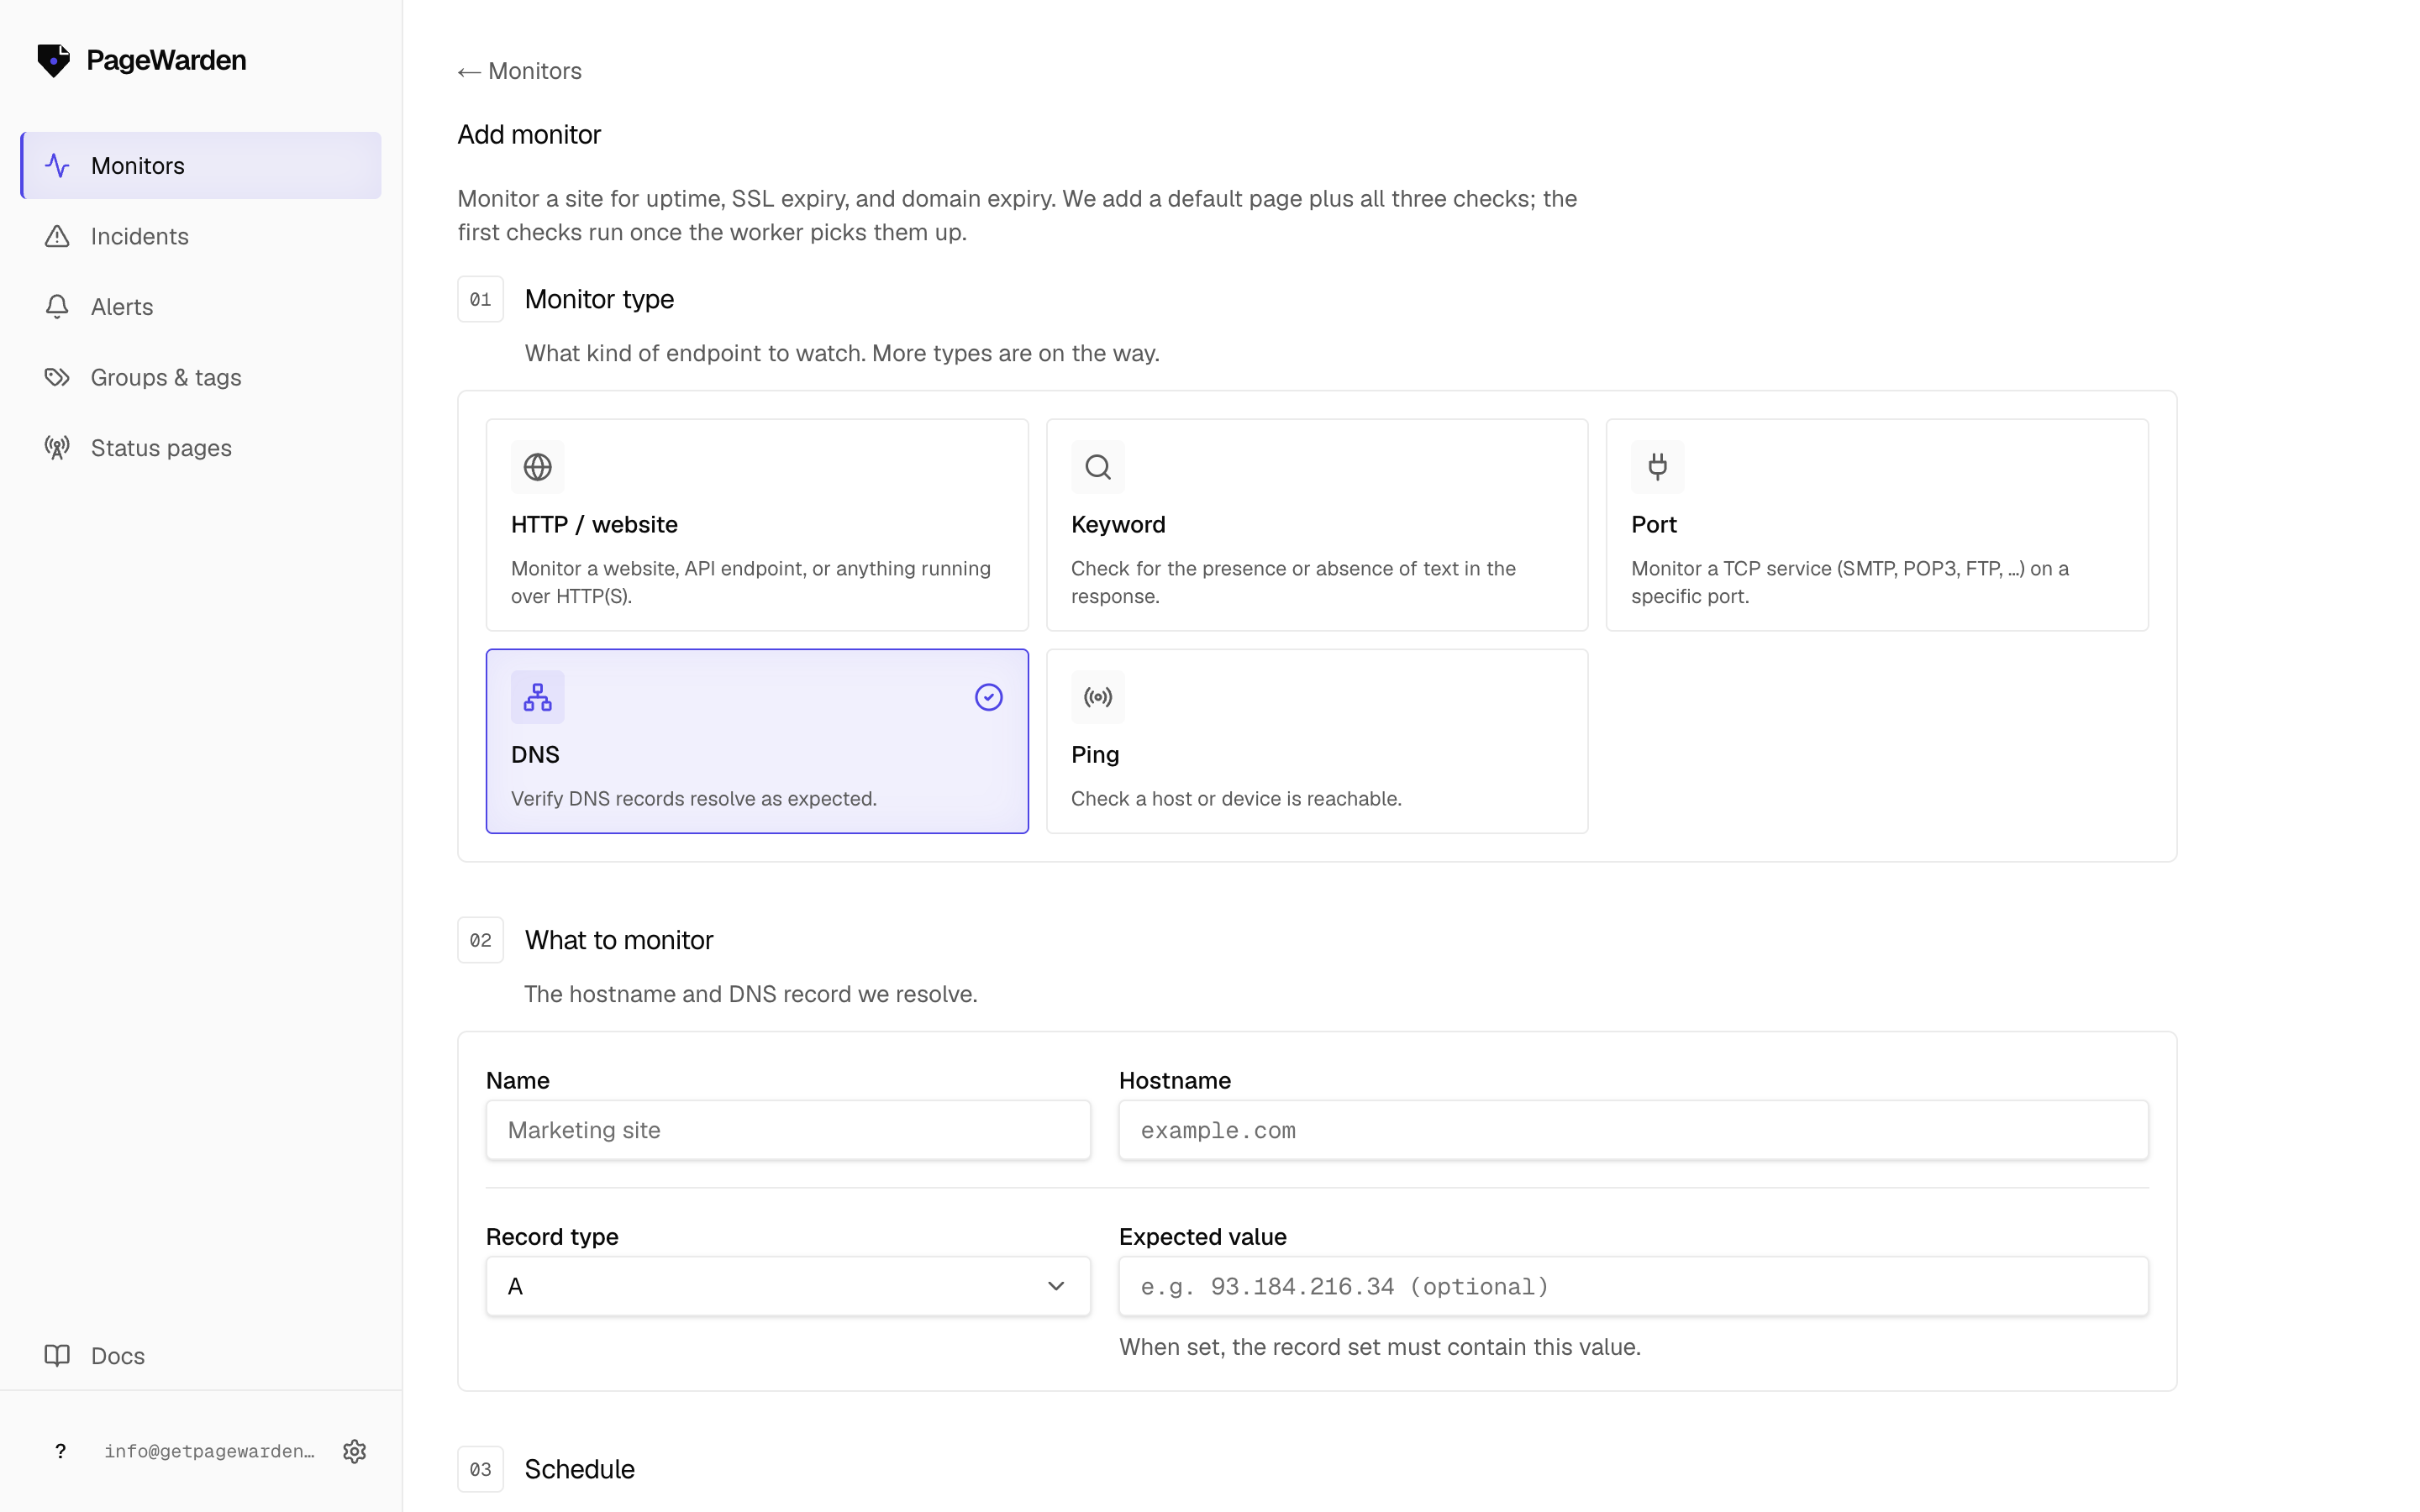Click the Record type label
The image size is (2420, 1512).
[x=552, y=1236]
